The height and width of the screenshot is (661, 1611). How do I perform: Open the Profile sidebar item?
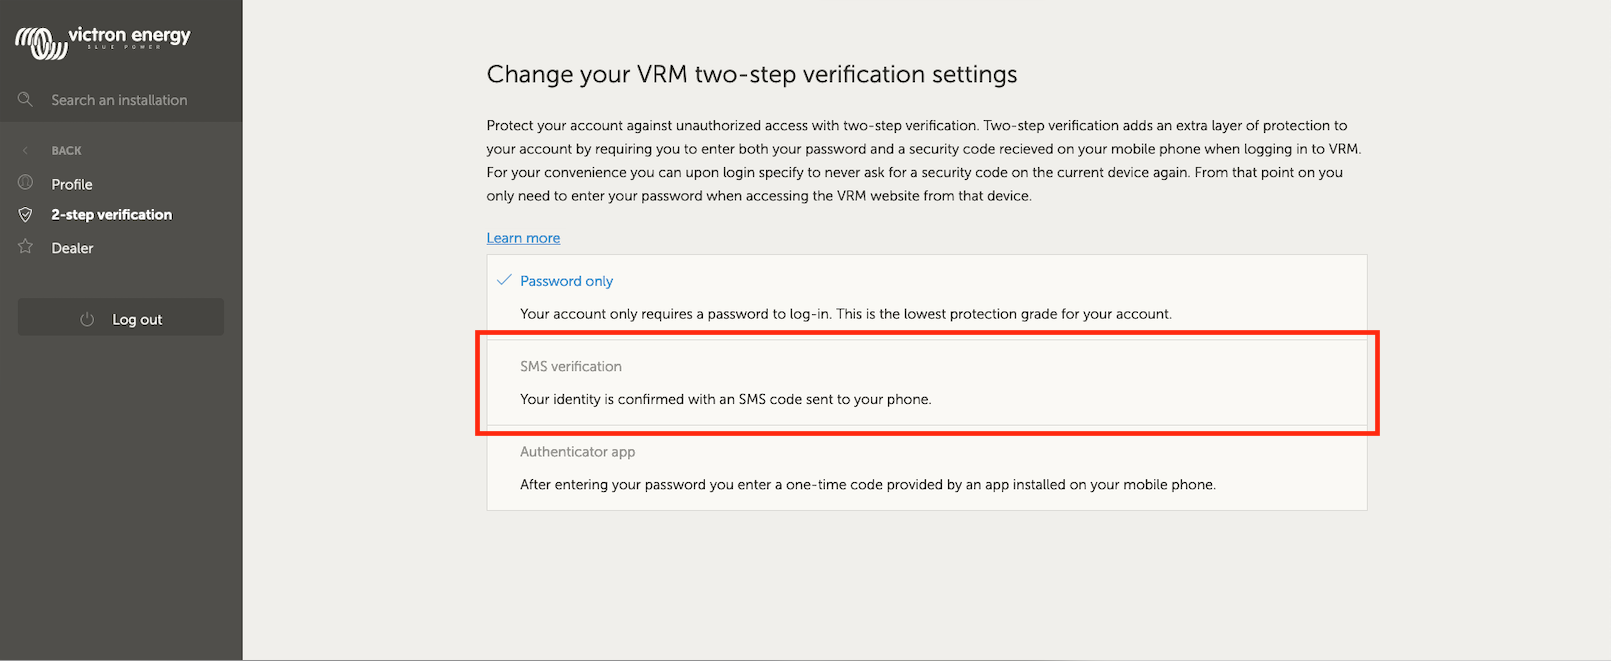[x=72, y=184]
